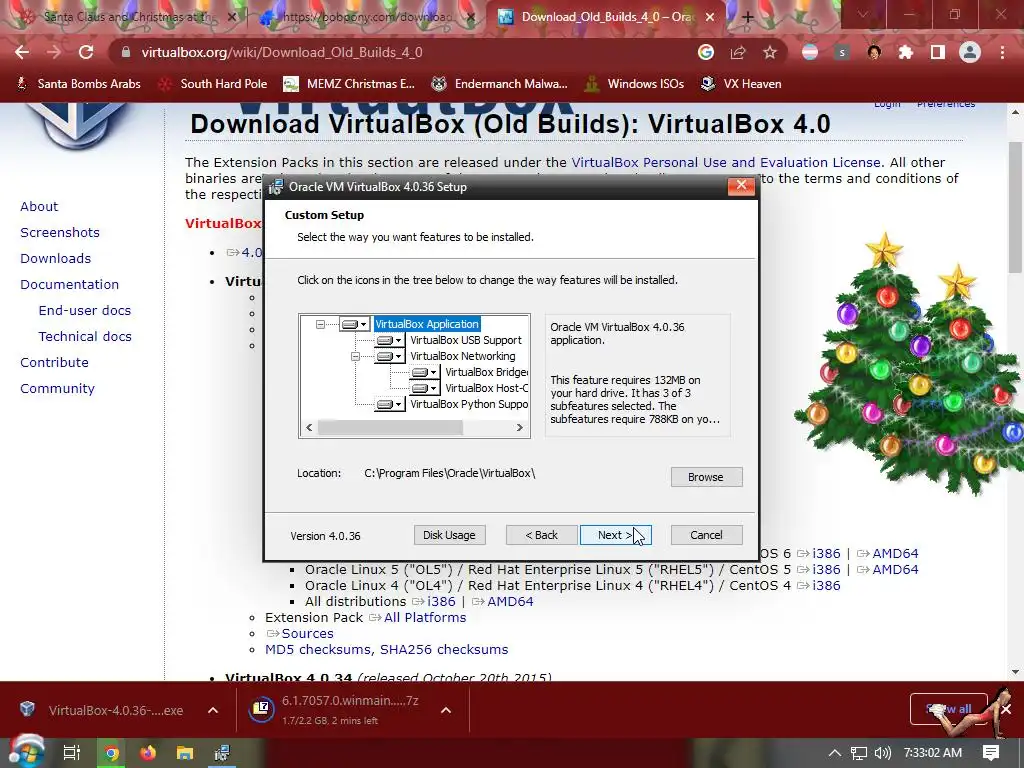The width and height of the screenshot is (1024, 768).
Task: Open Task View on taskbar
Action: click(x=72, y=753)
